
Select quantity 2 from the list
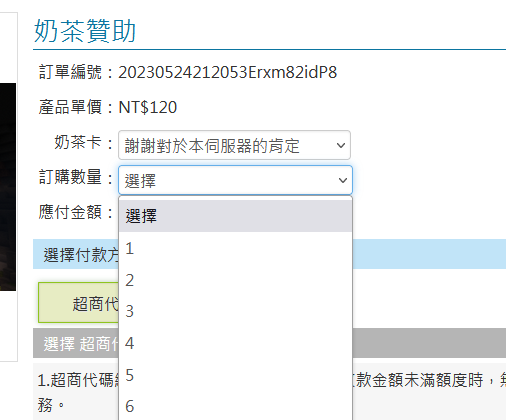(235, 280)
